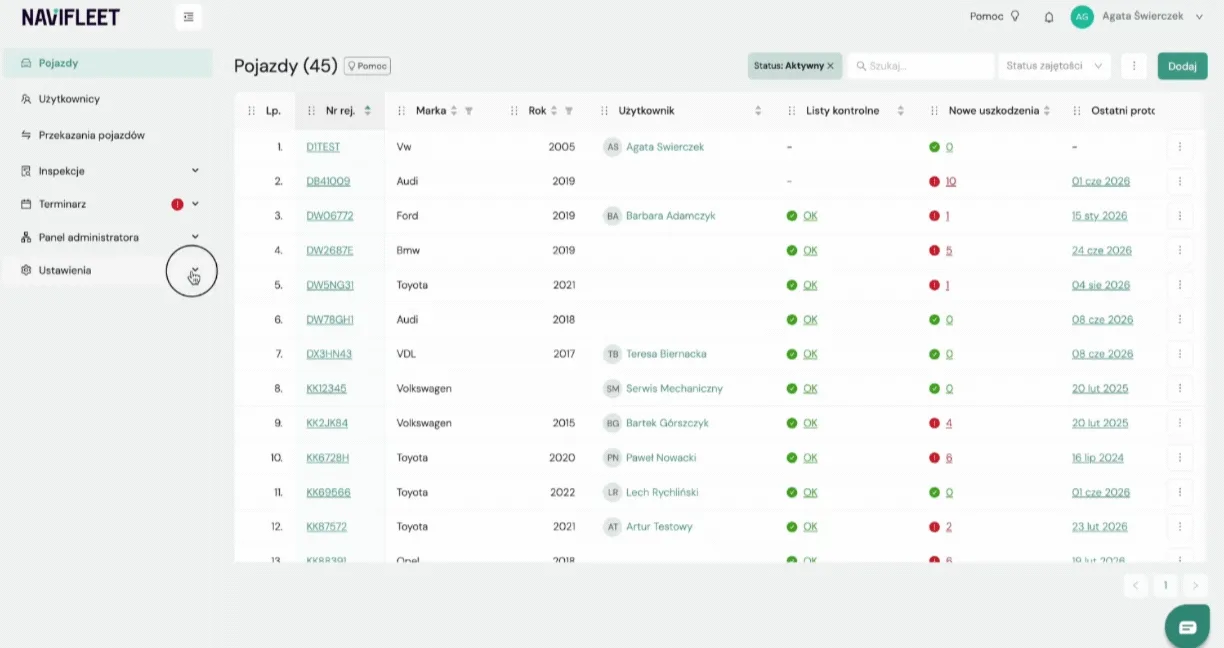Collapse the sidebar with the menu toggle icon
1224x648 pixels.
pyautogui.click(x=188, y=17)
